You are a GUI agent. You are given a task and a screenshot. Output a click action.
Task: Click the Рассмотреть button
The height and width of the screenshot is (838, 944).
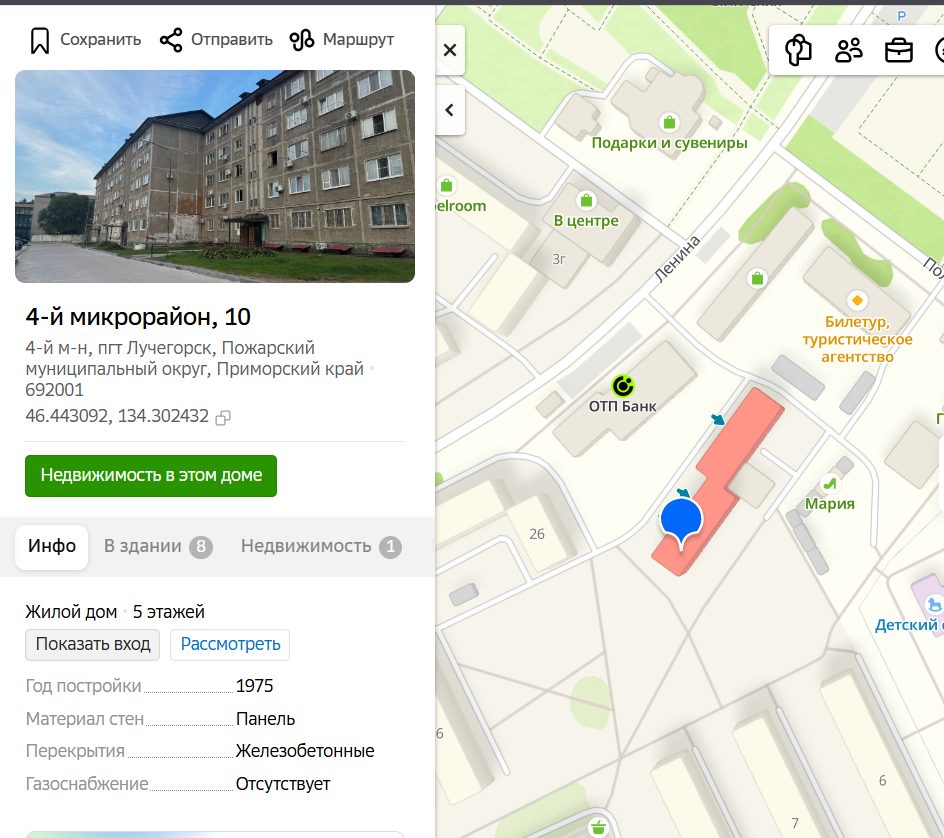coord(230,644)
